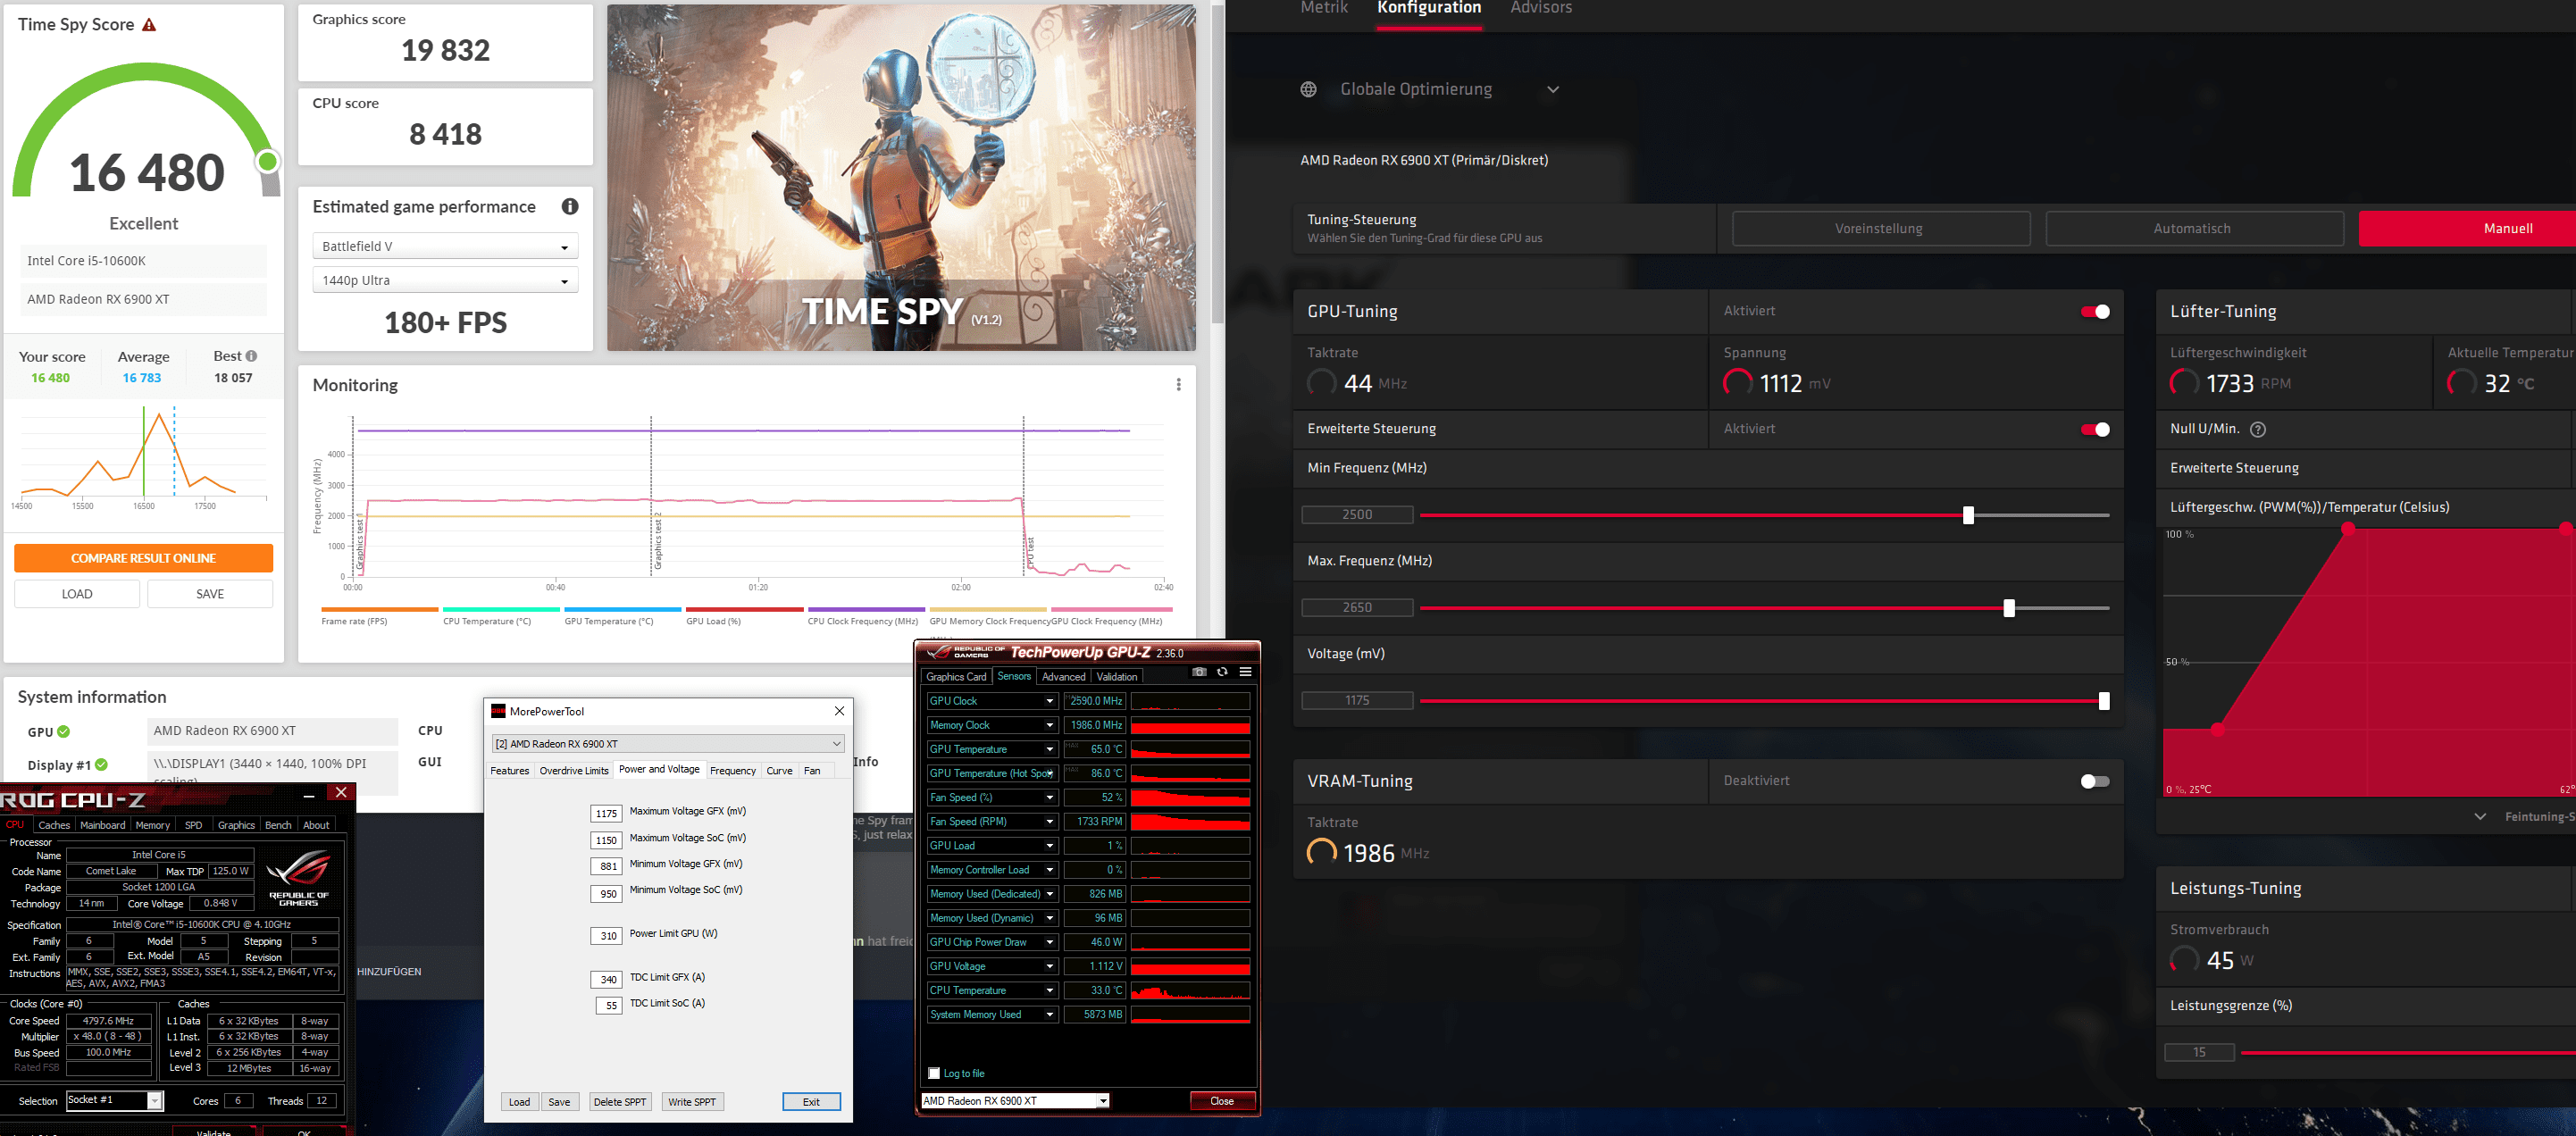Click the MorePowerTool title bar icon

498,711
